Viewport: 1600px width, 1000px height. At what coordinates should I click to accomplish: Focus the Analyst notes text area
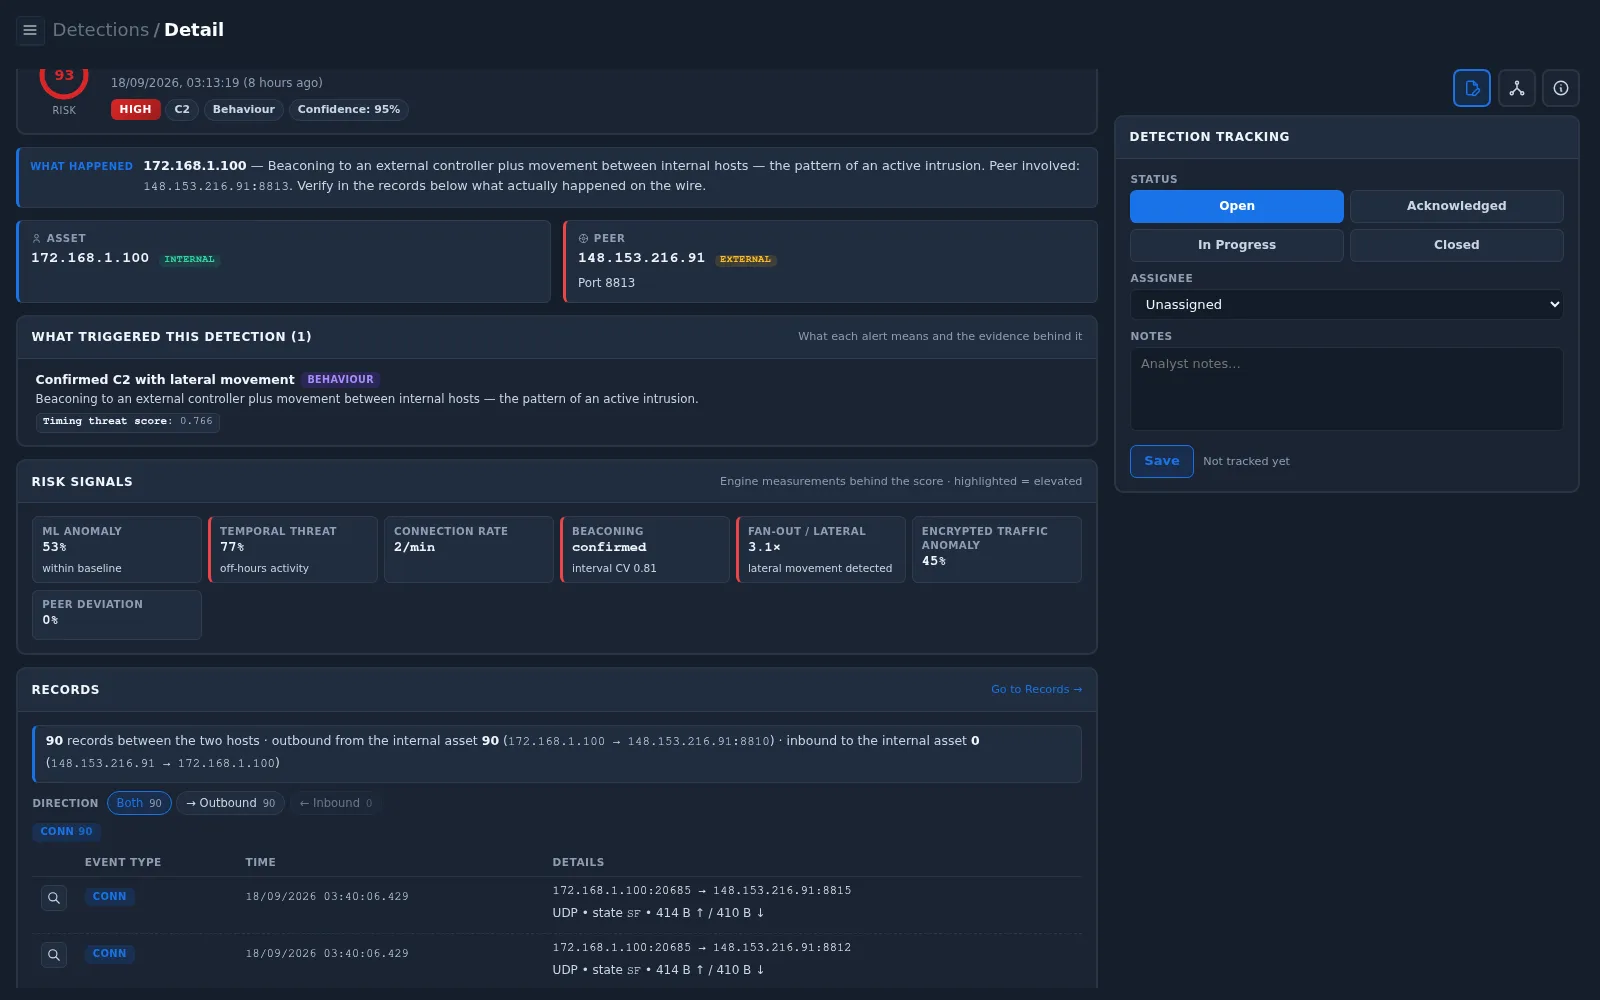tap(1346, 389)
